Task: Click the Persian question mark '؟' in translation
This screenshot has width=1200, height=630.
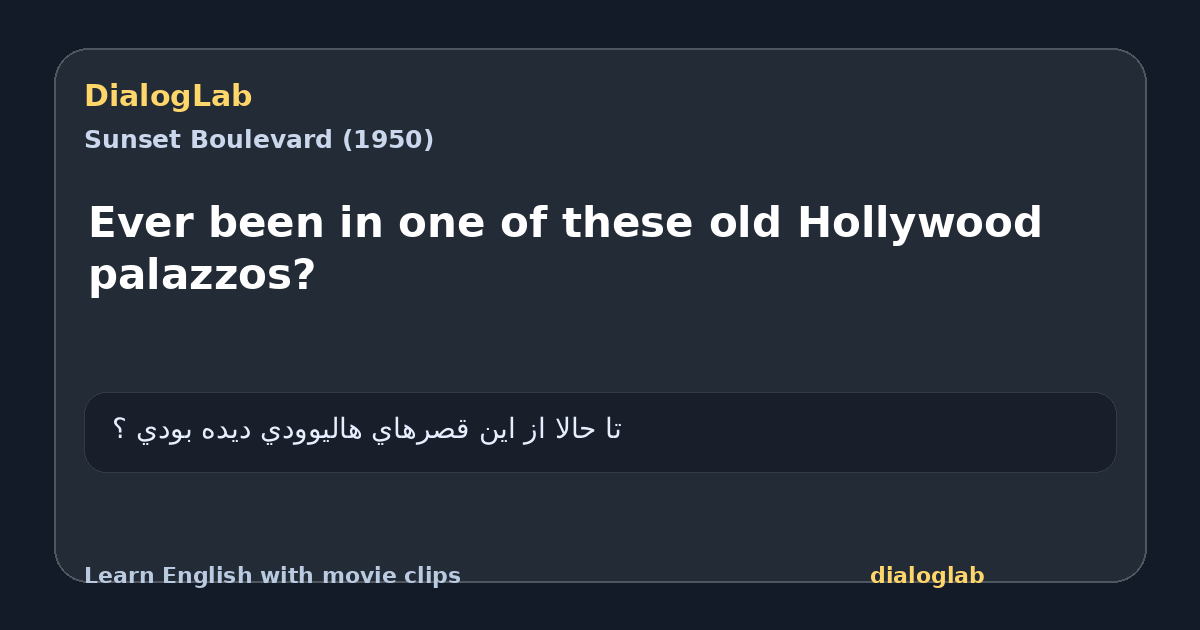Action: pyautogui.click(x=119, y=429)
